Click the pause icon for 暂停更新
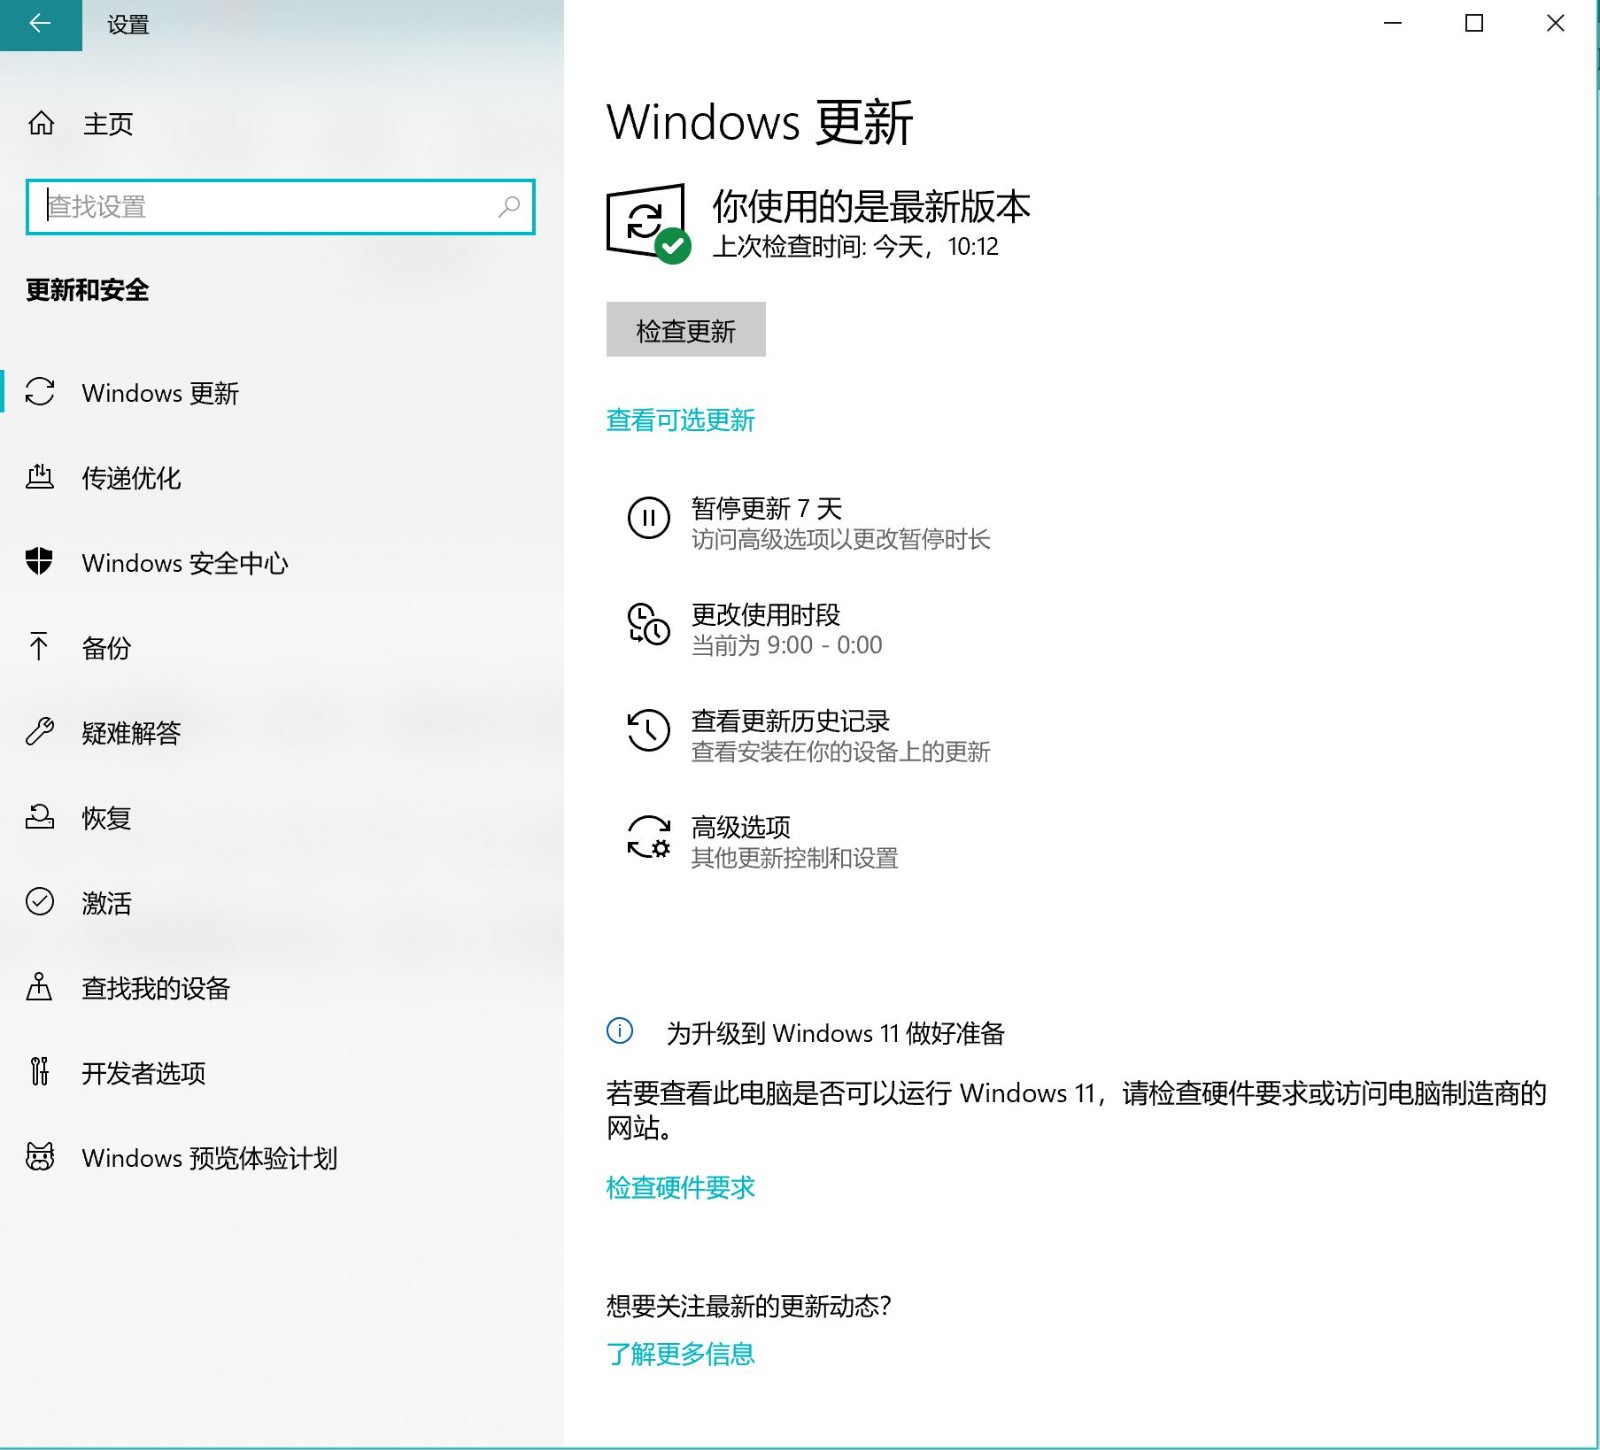Image resolution: width=1600 pixels, height=1450 pixels. click(649, 518)
